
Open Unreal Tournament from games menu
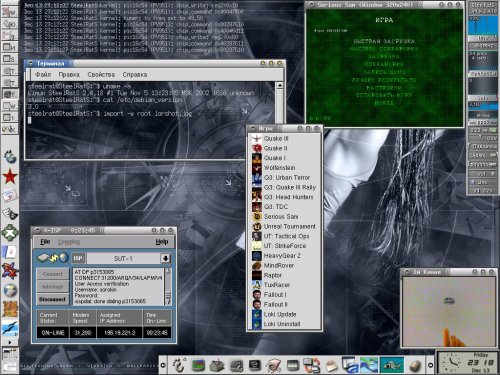[x=284, y=226]
